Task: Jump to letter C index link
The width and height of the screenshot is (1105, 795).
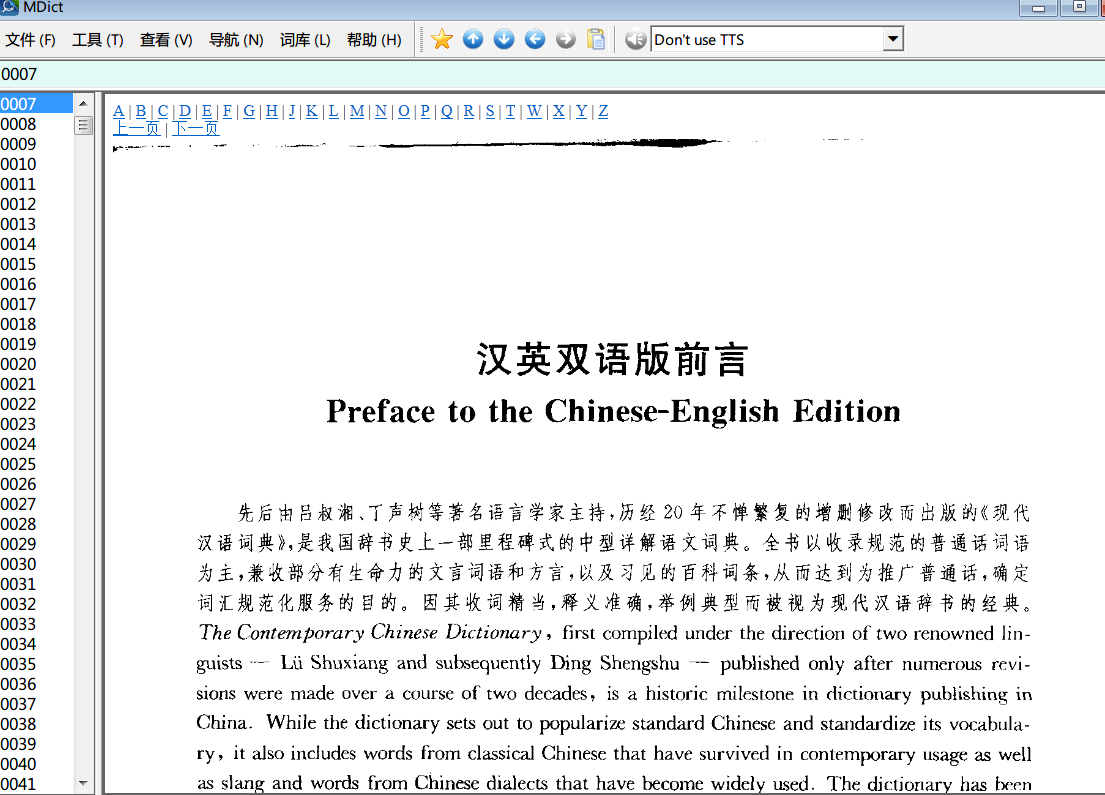Action: pos(163,111)
